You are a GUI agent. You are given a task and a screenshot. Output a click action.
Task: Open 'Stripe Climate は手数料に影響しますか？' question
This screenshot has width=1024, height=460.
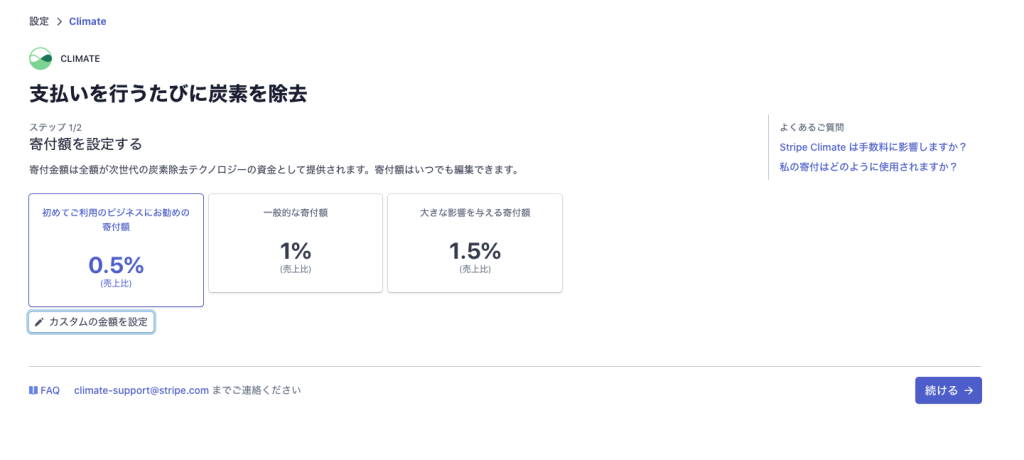(872, 147)
